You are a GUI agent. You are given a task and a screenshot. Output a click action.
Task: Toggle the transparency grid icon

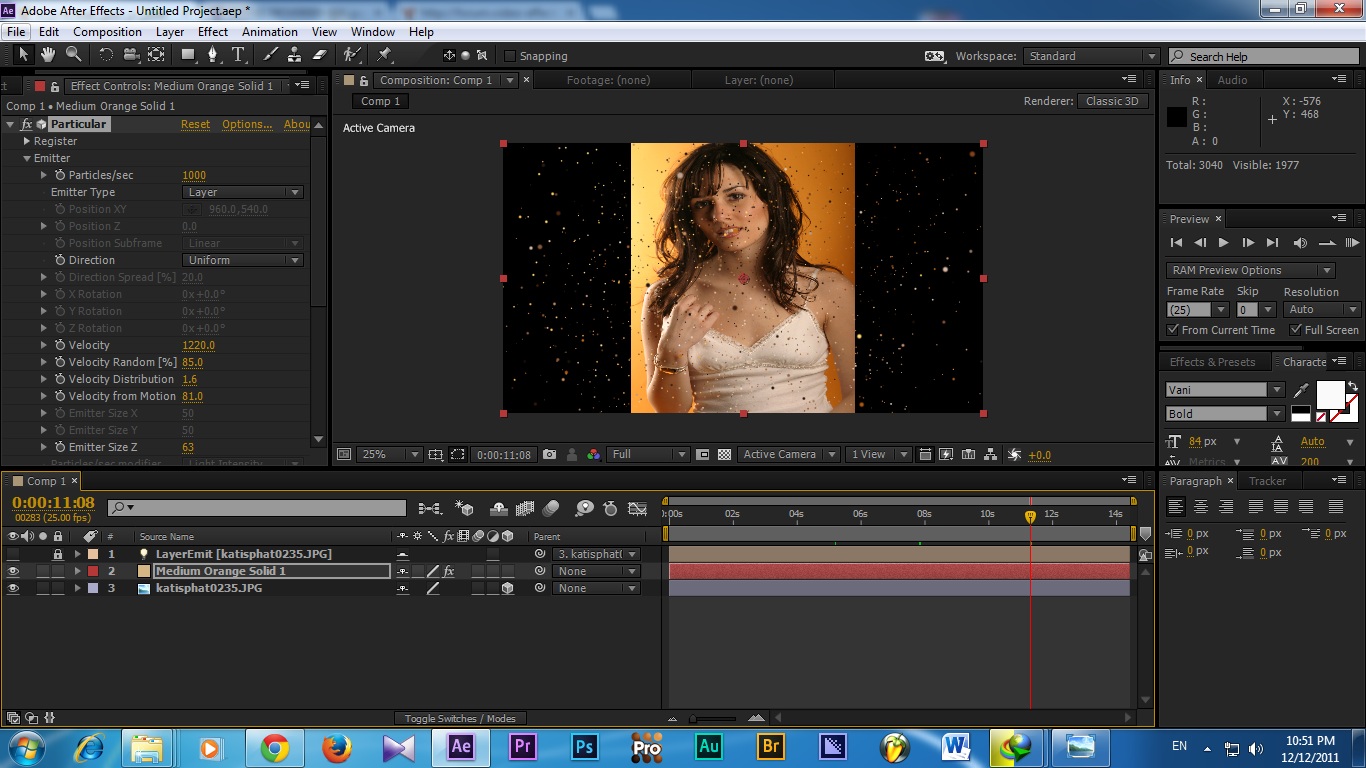[x=725, y=454]
